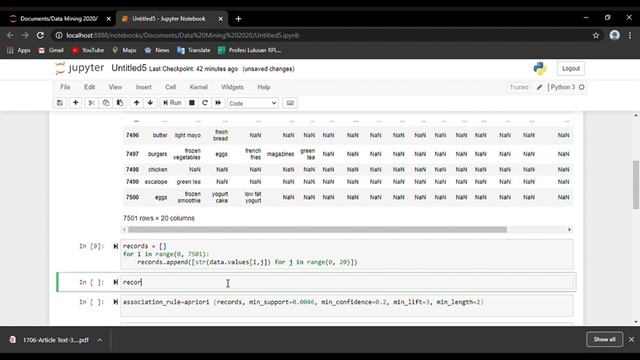The width and height of the screenshot is (640, 360).
Task: Open the Profesi Lulusan RPL bookmark
Action: coord(250,50)
